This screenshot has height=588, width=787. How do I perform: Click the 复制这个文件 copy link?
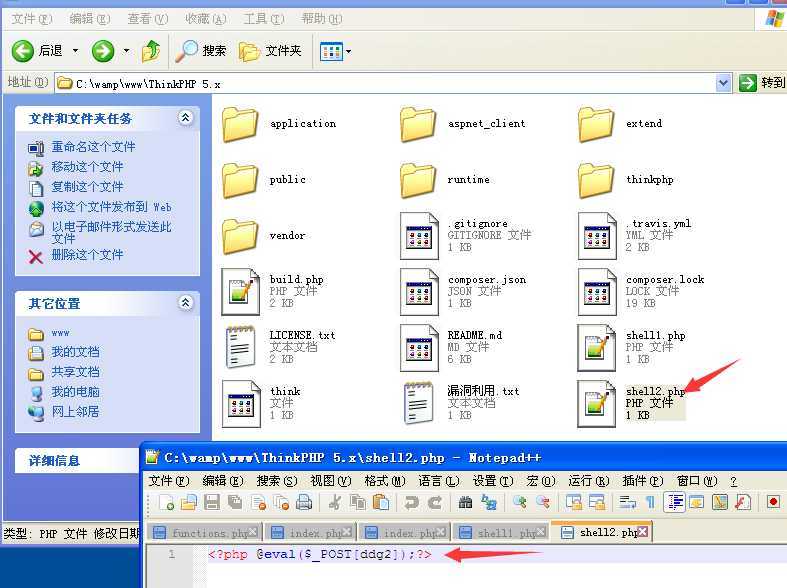click(x=87, y=187)
